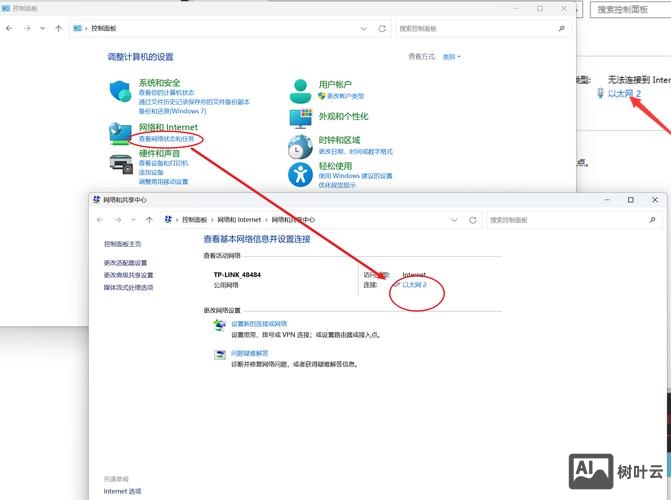
Task: Click forward arrow in 网络和共享中心 window
Action: (x=118, y=220)
